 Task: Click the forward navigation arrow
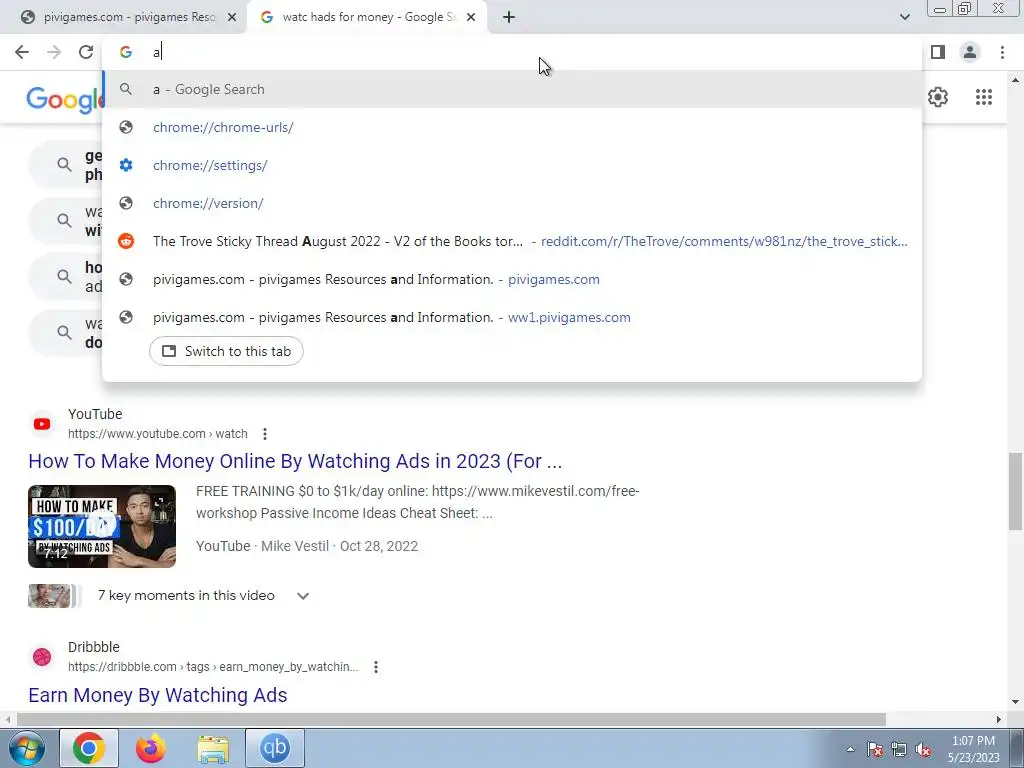[x=54, y=52]
